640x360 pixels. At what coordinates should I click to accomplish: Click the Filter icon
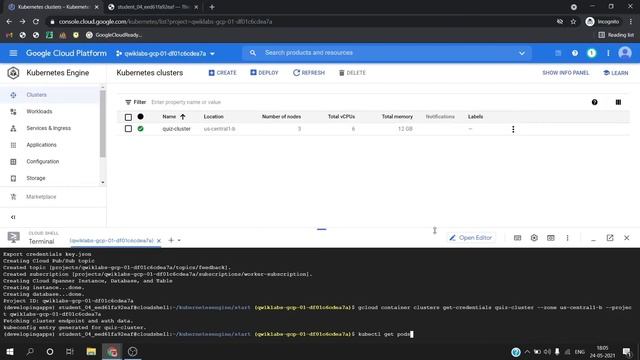pyautogui.click(x=128, y=102)
